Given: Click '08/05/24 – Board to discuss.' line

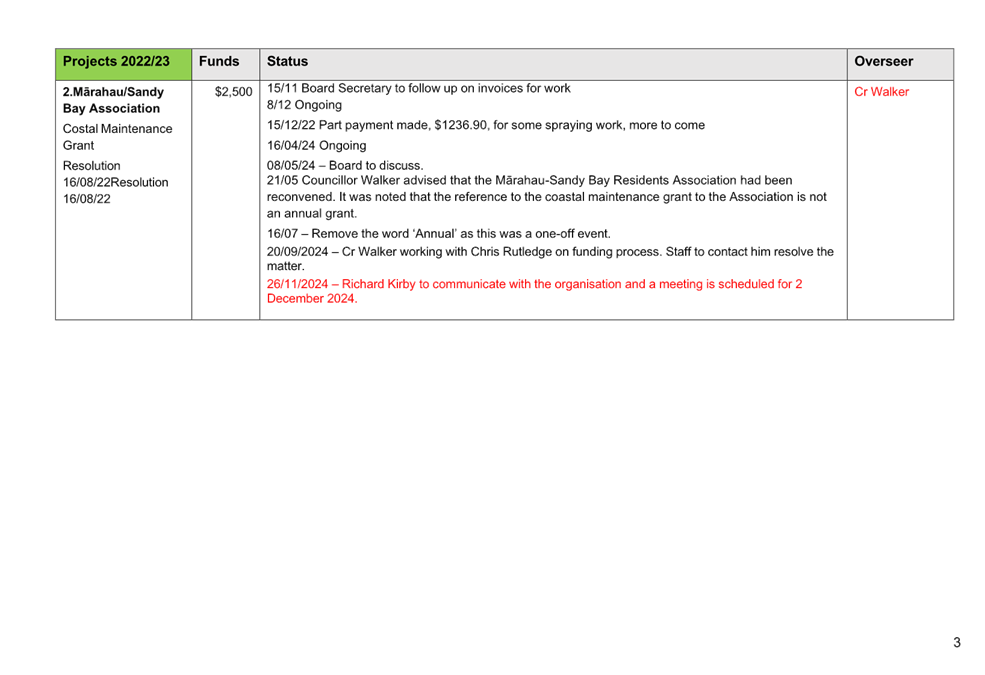Looking at the screenshot, I should [x=345, y=165].
